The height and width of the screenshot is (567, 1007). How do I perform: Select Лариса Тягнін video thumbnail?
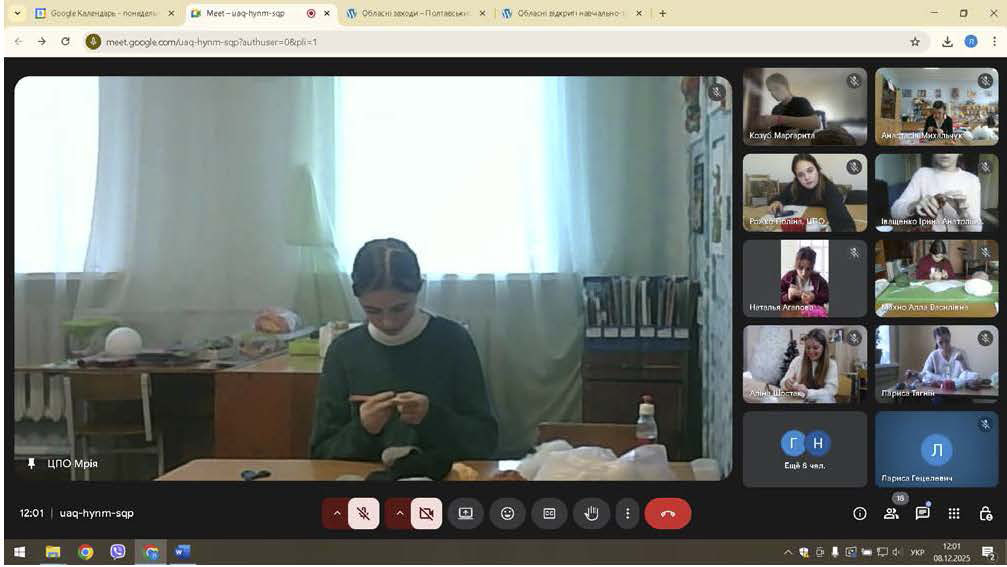coord(937,363)
